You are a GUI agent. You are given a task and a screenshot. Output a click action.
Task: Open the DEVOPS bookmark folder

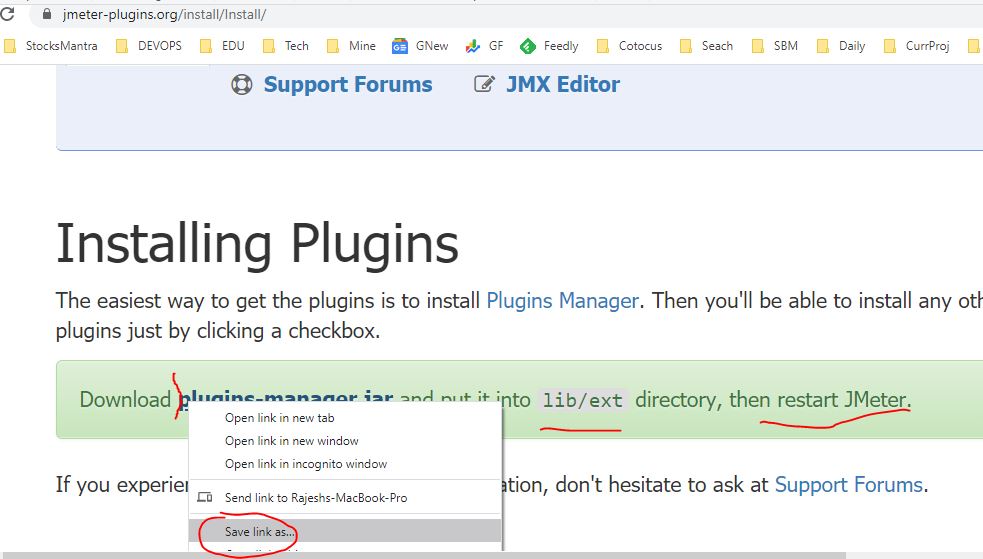pos(149,46)
